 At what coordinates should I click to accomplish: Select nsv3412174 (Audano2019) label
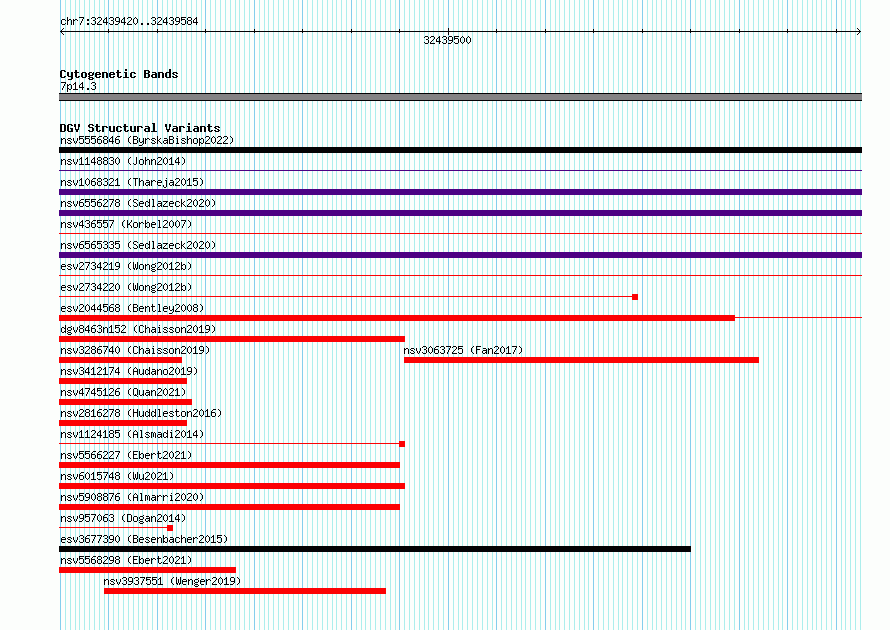(x=129, y=371)
